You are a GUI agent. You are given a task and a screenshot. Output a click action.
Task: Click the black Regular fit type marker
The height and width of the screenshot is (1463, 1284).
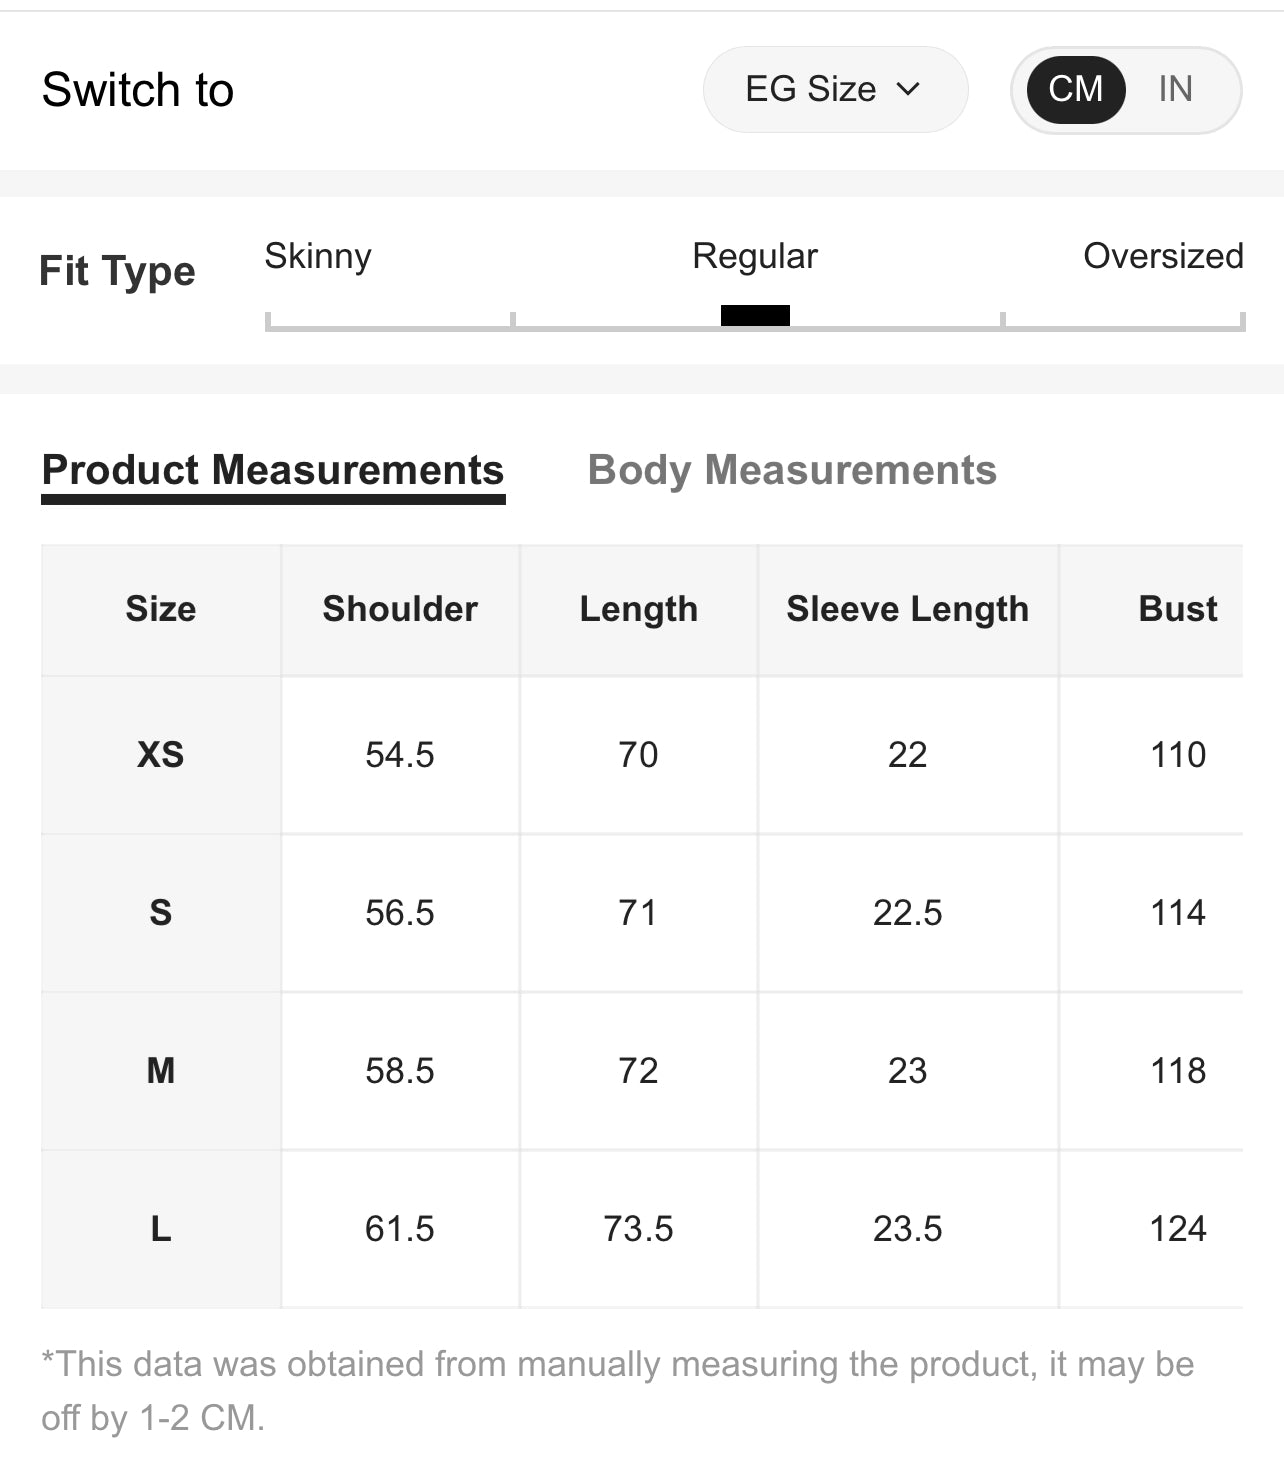(755, 316)
